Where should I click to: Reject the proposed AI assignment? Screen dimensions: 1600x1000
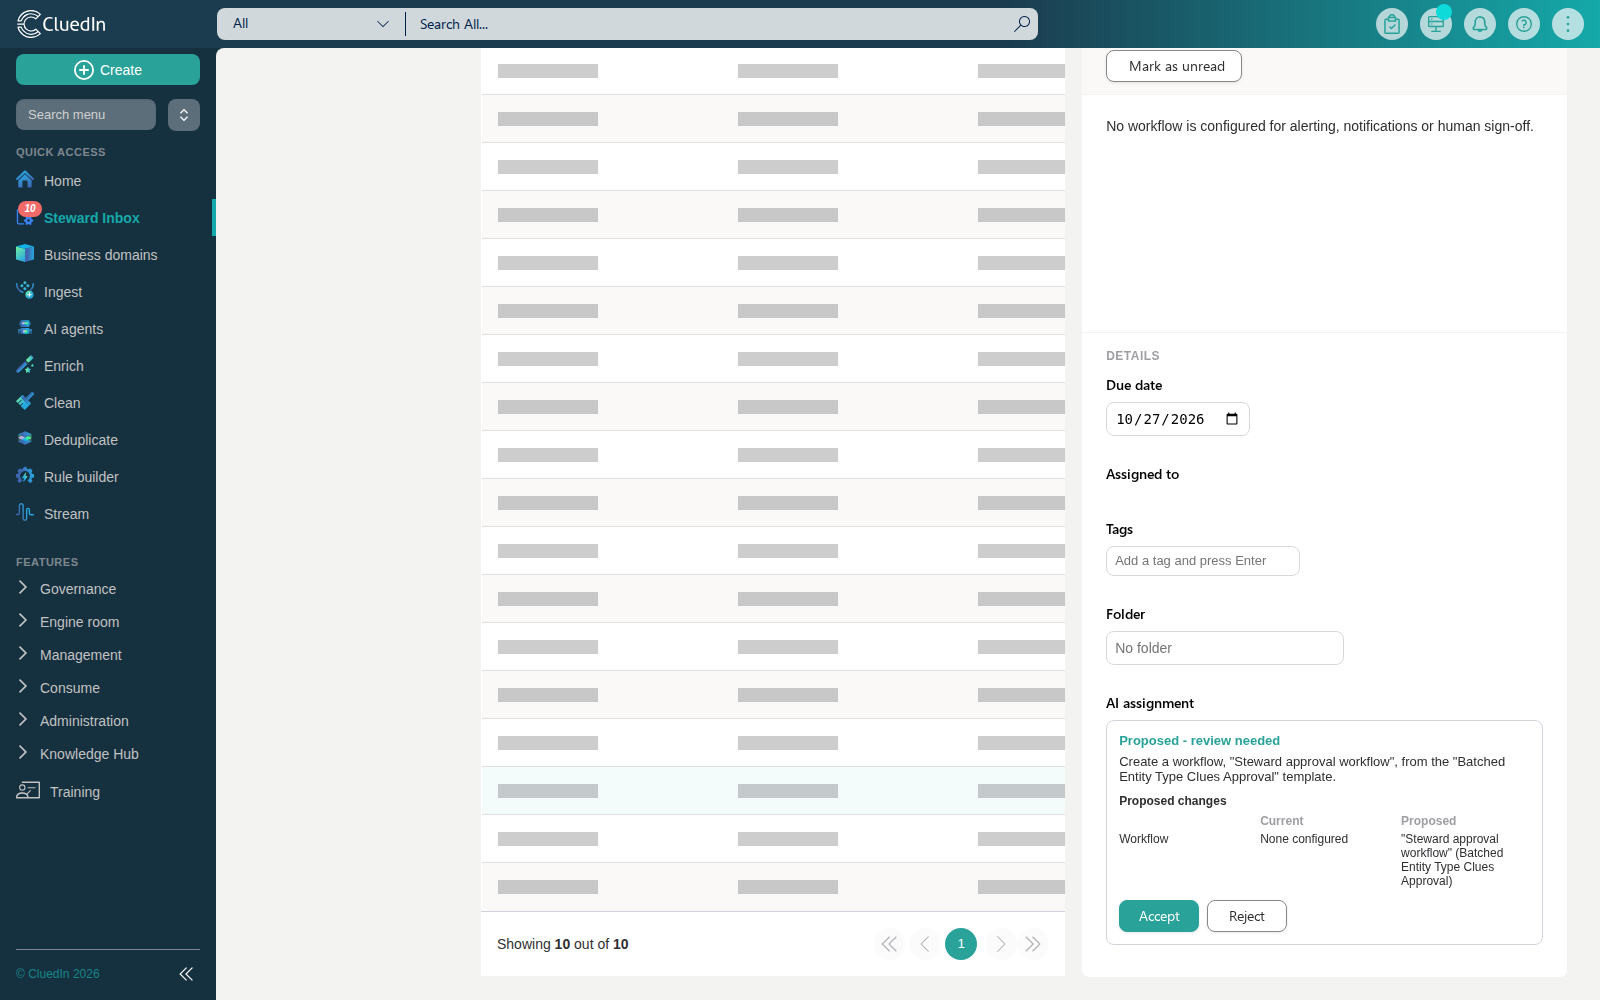[1247, 916]
